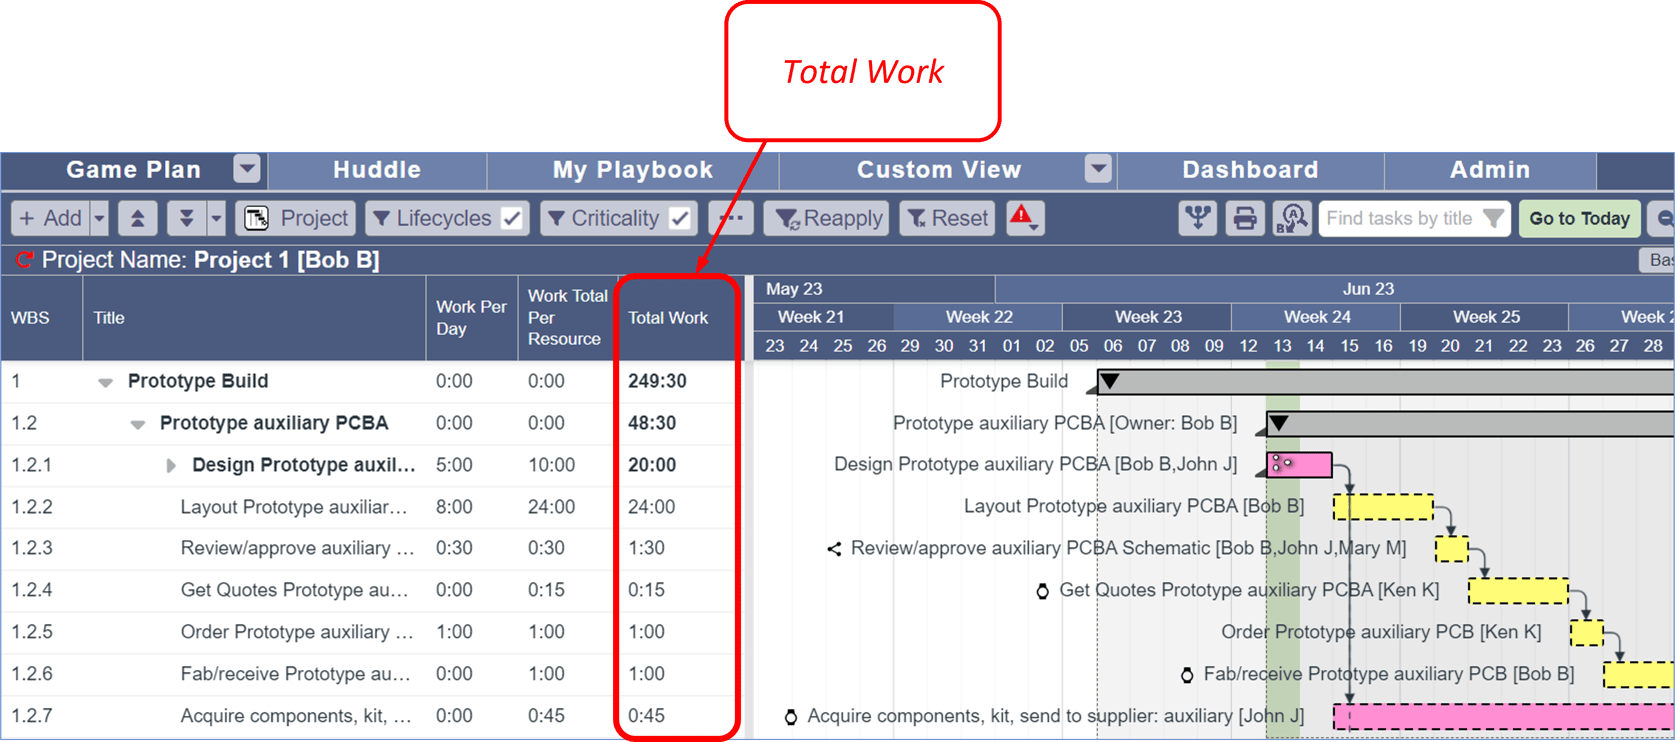This screenshot has width=1675, height=742.
Task: Click the dependency network tree icon
Action: [1197, 218]
